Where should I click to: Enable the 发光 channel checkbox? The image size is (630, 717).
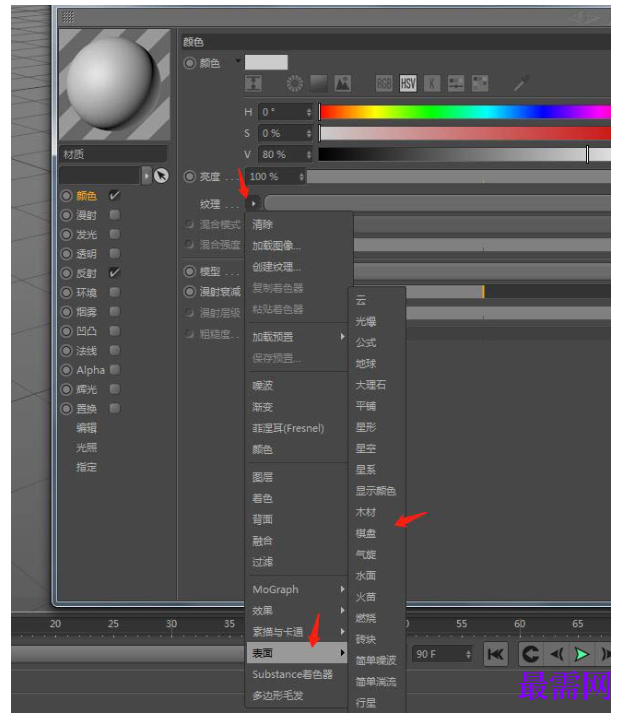pyautogui.click(x=114, y=234)
